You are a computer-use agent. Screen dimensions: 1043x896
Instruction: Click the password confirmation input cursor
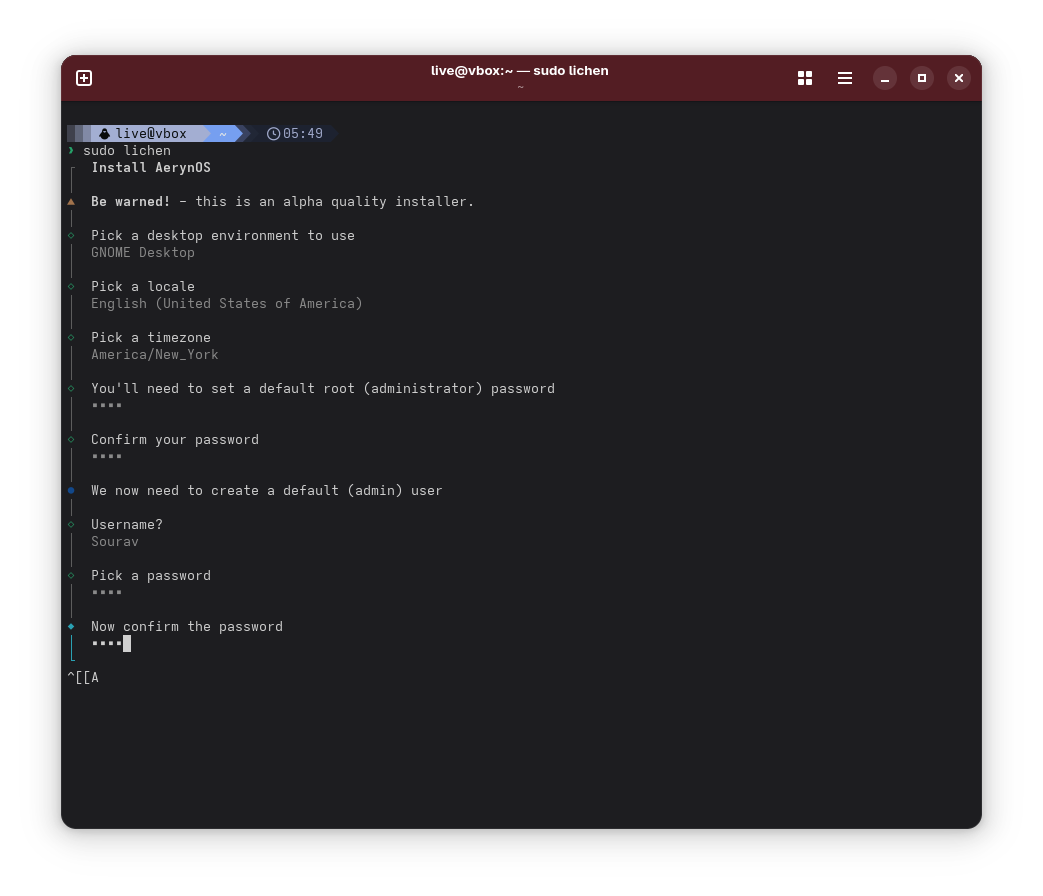tap(128, 643)
